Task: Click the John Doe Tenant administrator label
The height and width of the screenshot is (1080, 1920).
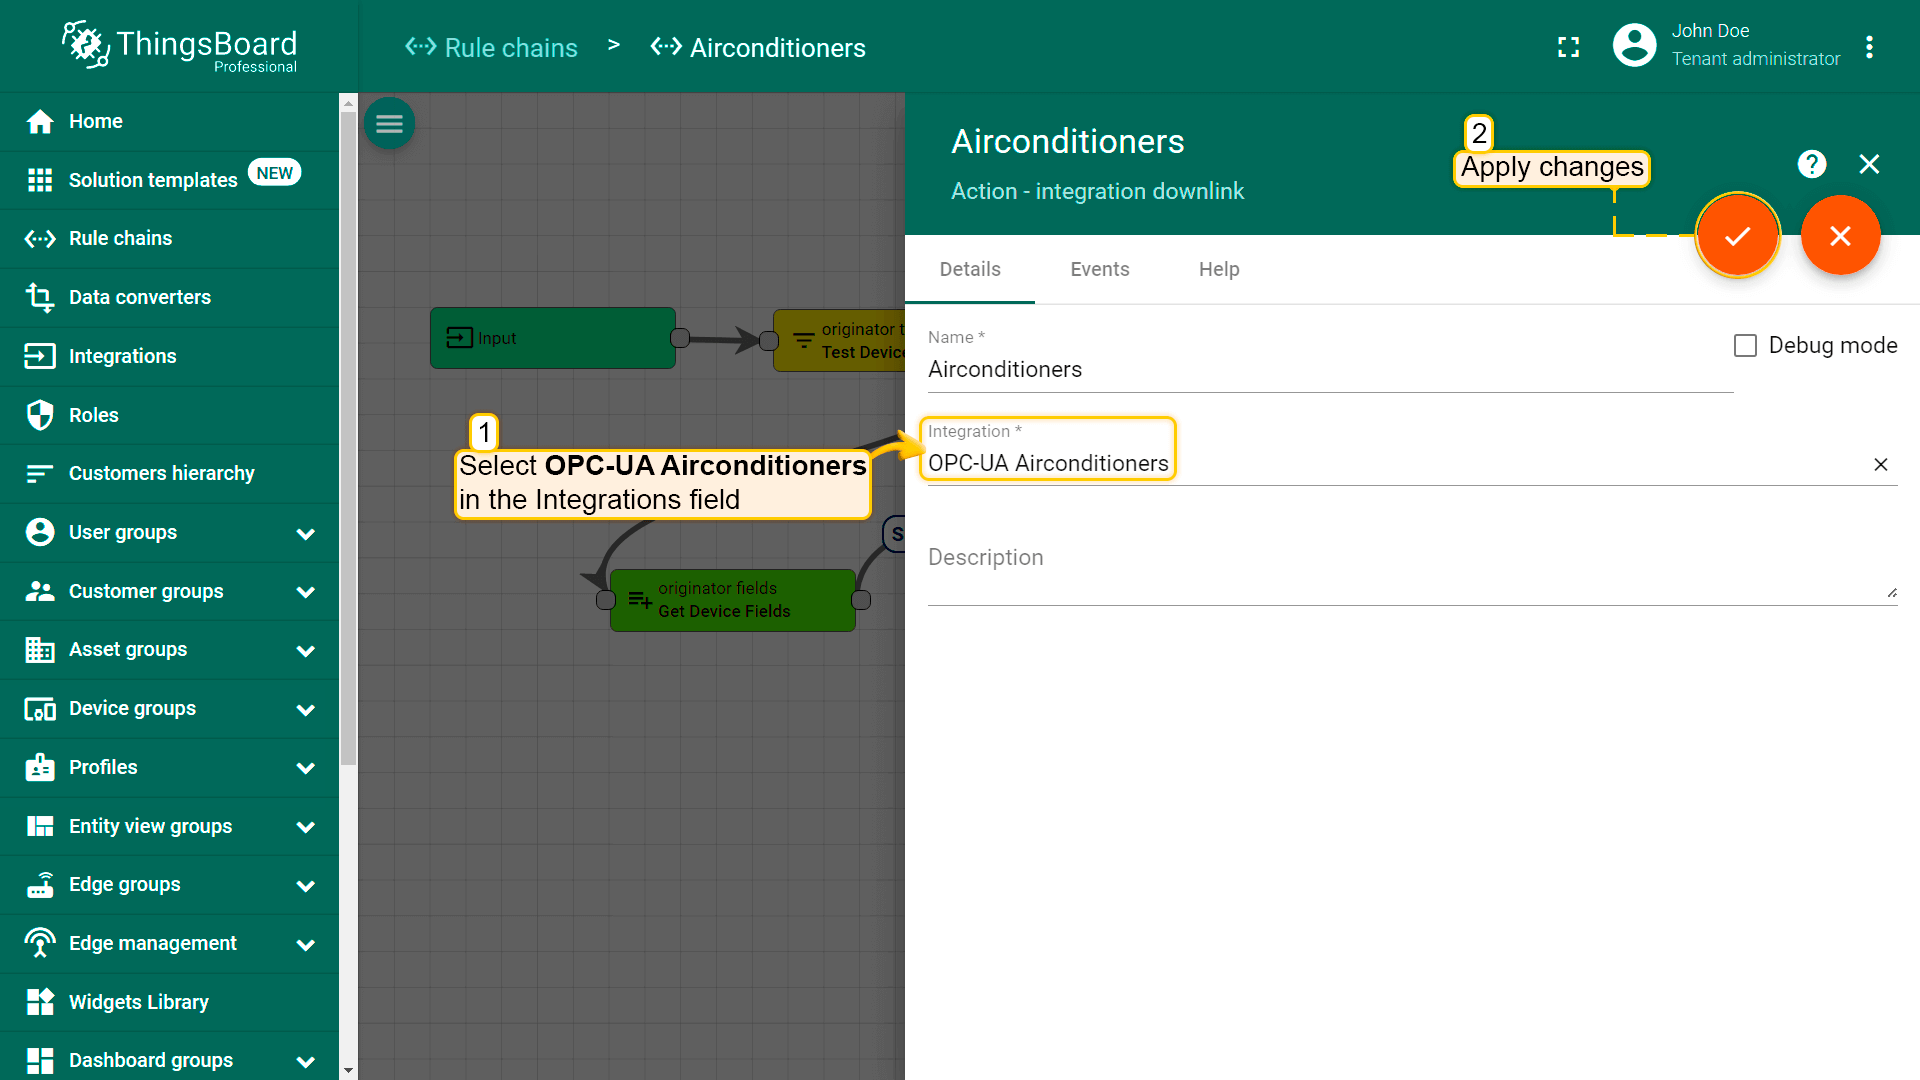Action: (x=1755, y=45)
